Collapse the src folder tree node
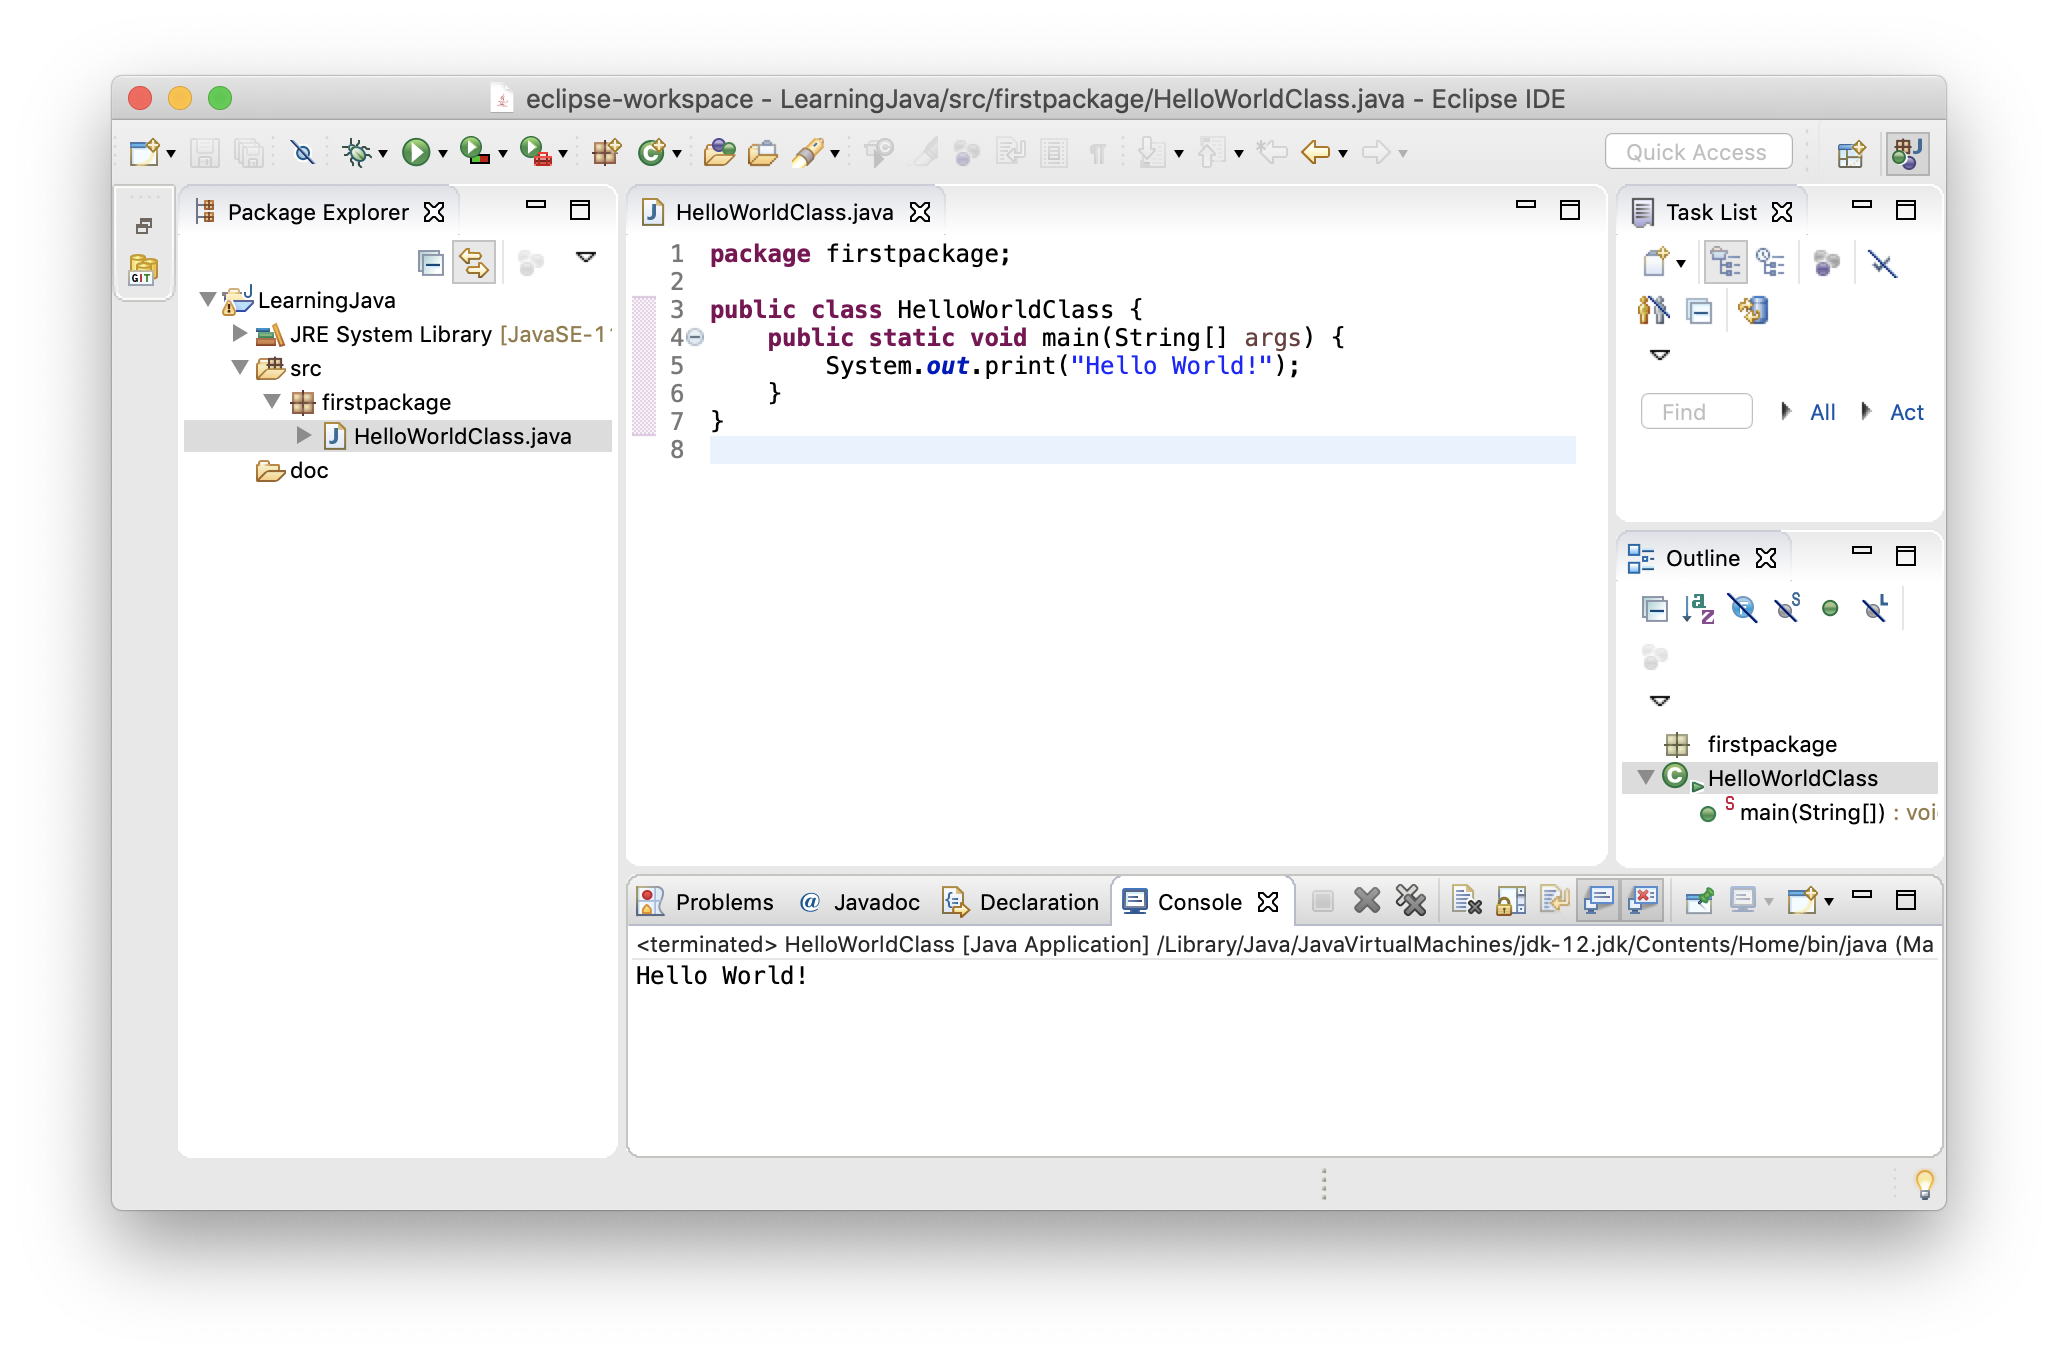The image size is (2058, 1358). pos(240,367)
